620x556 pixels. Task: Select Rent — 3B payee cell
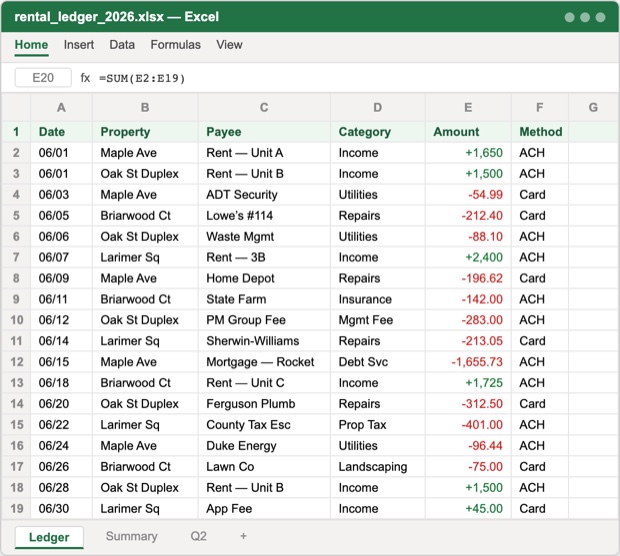click(x=264, y=257)
